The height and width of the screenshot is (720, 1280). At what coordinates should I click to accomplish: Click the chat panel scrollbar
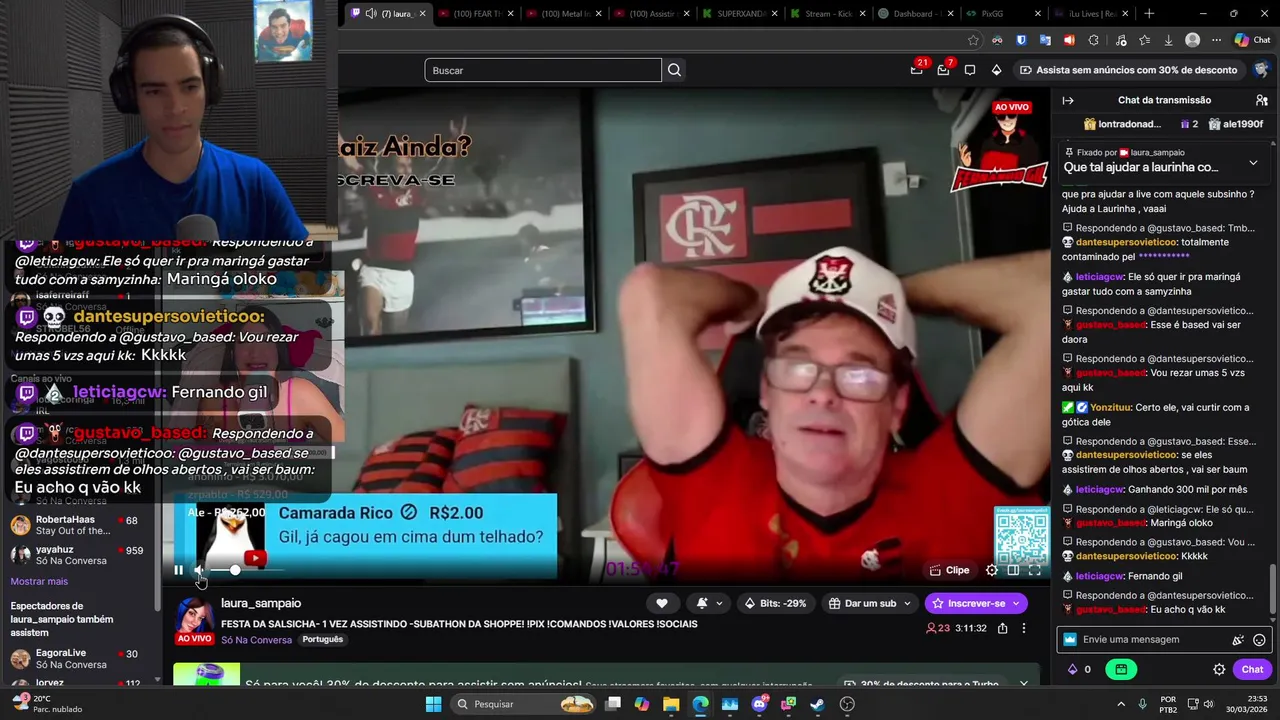1273,590
